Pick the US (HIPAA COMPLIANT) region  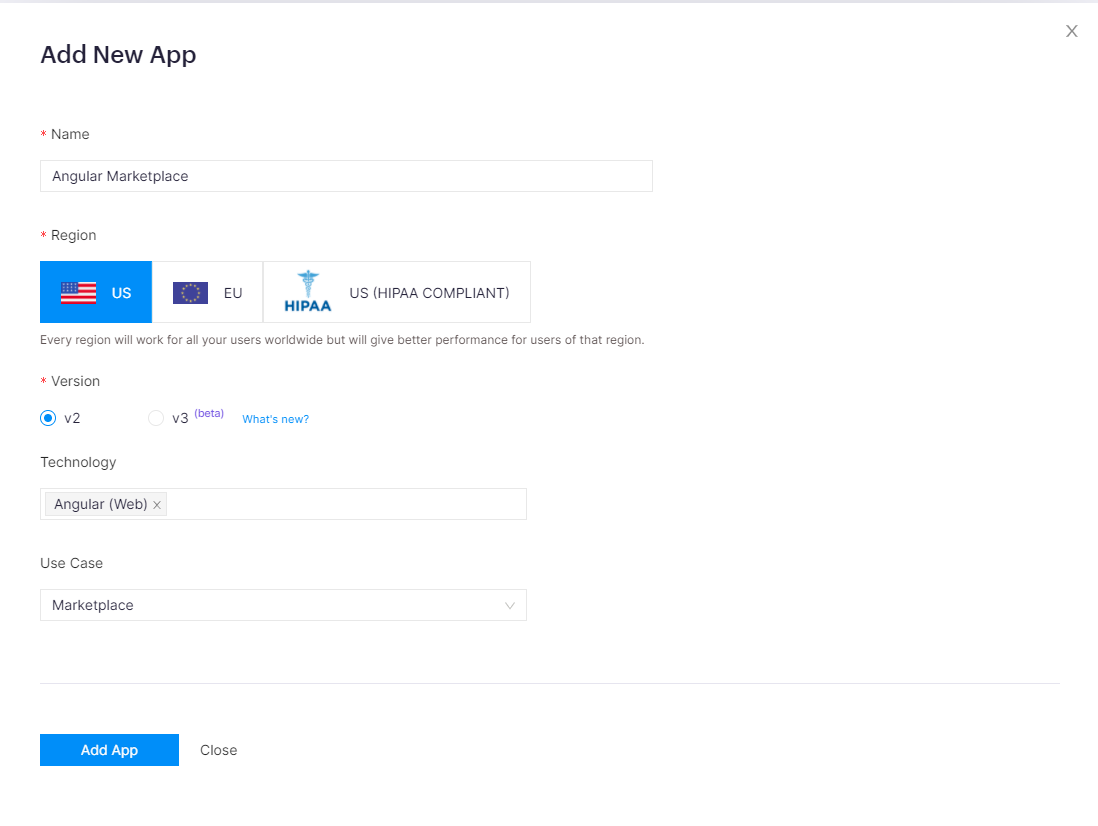click(397, 292)
